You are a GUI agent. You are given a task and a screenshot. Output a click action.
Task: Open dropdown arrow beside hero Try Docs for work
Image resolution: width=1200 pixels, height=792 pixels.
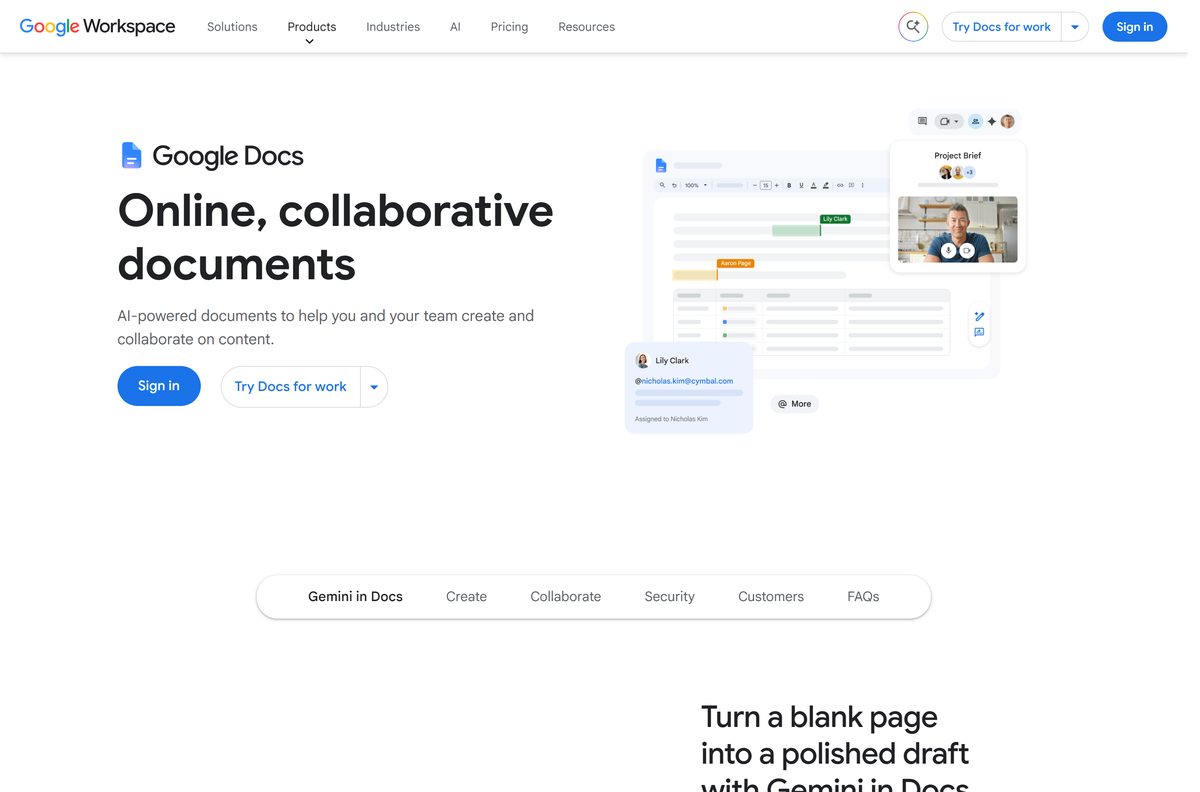pyautogui.click(x=374, y=387)
